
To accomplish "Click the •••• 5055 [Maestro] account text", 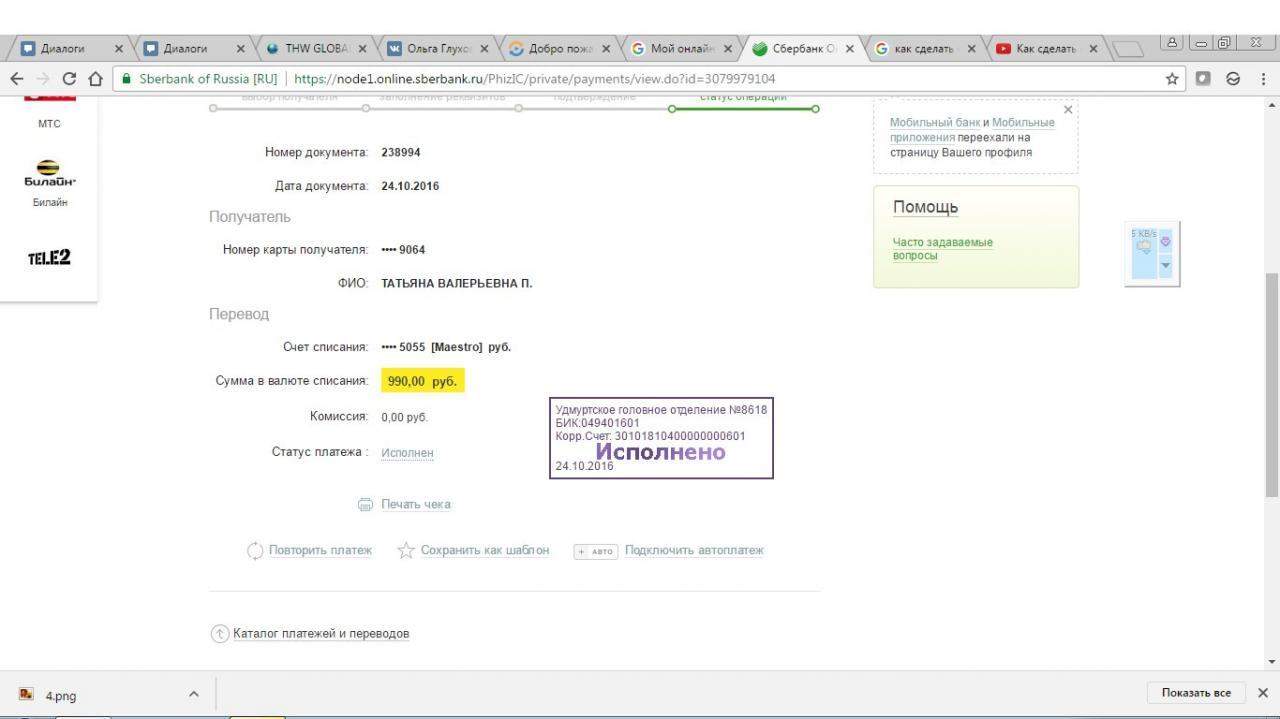I will tap(446, 348).
